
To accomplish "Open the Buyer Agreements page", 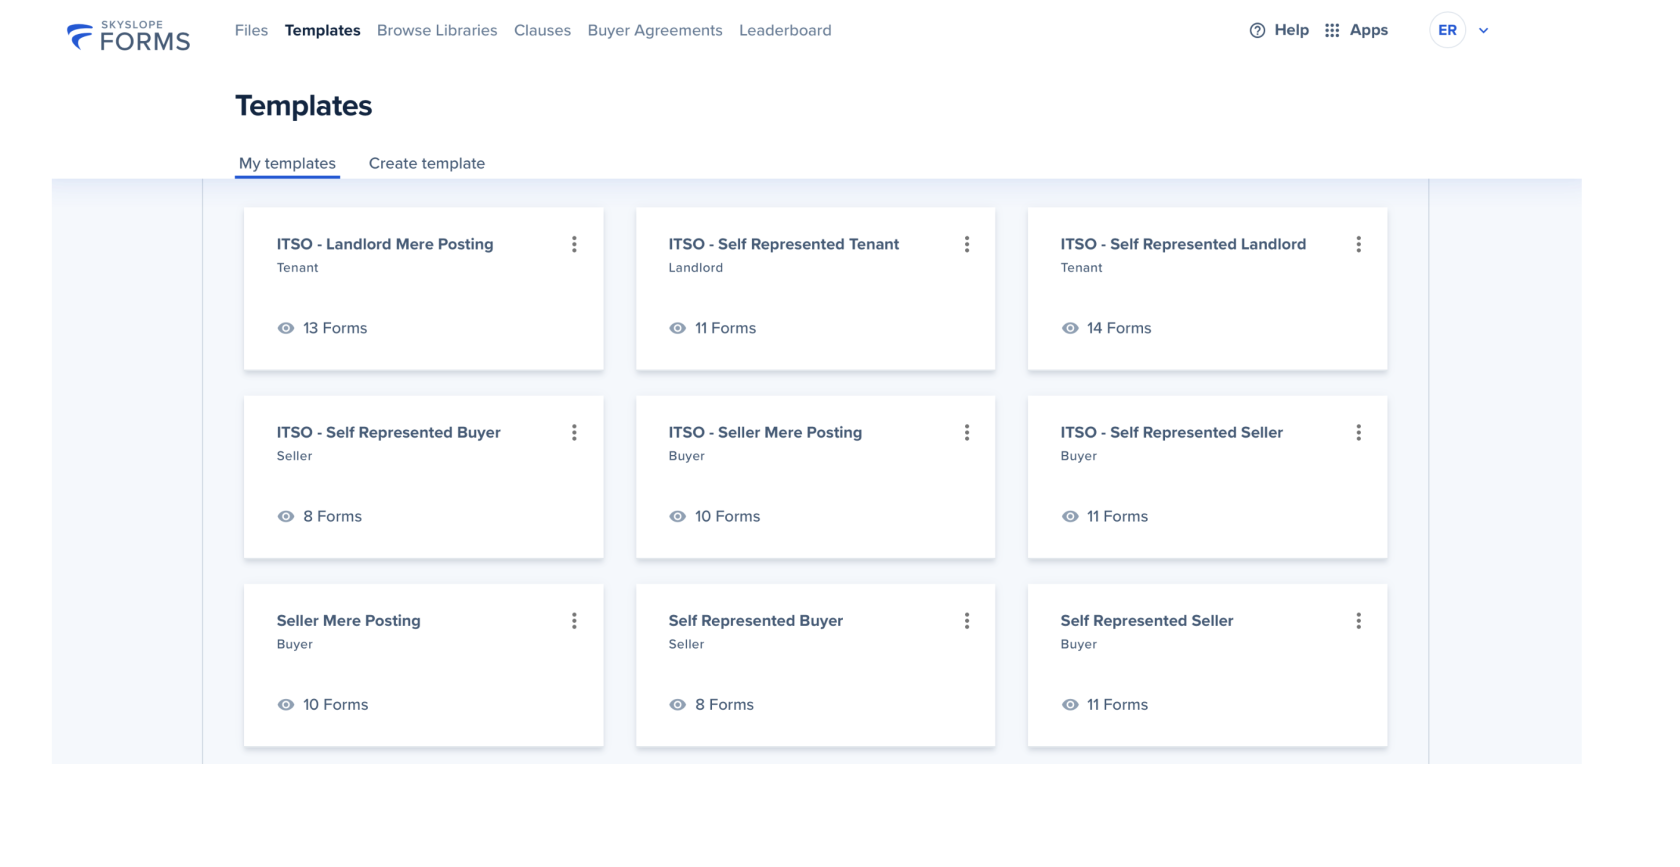I will [x=655, y=31].
